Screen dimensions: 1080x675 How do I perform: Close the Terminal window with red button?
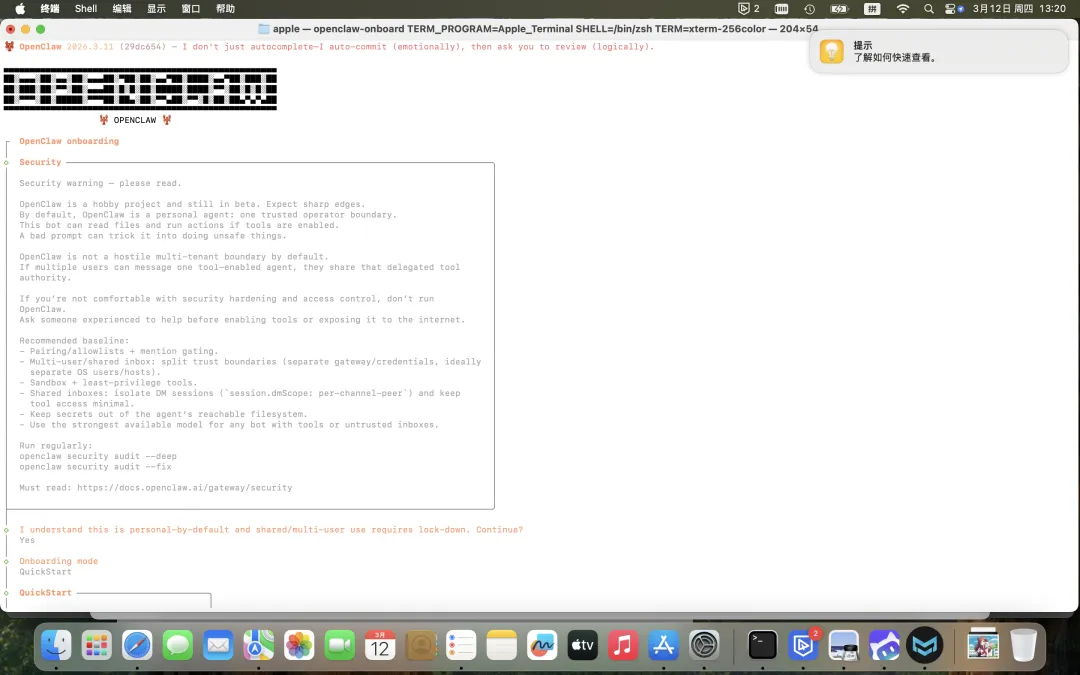pyautogui.click(x=10, y=29)
